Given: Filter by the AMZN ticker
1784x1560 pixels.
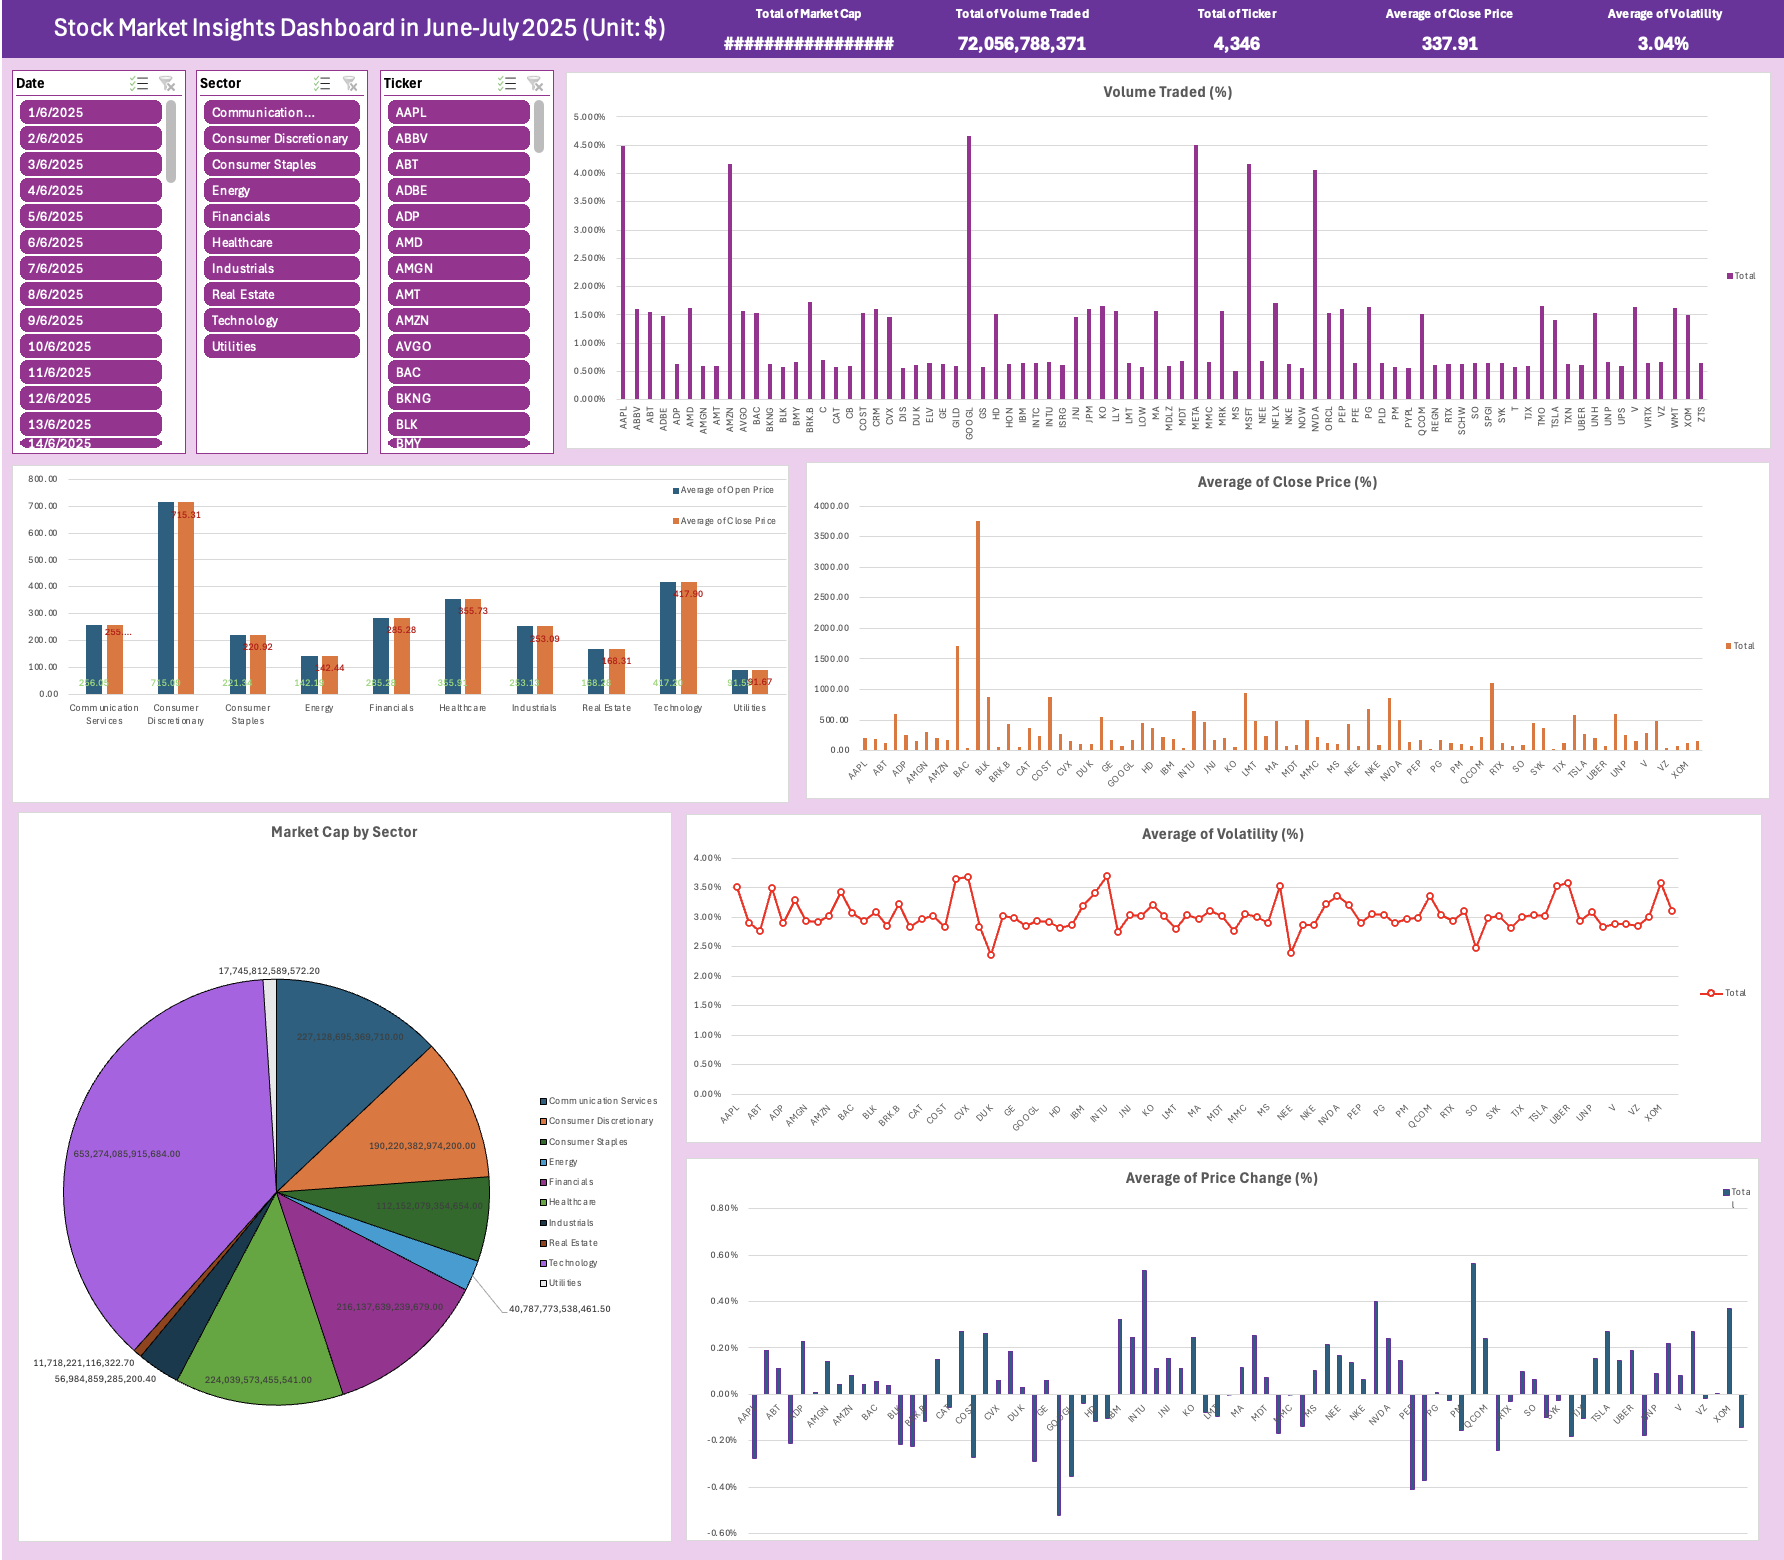Looking at the screenshot, I should (459, 320).
